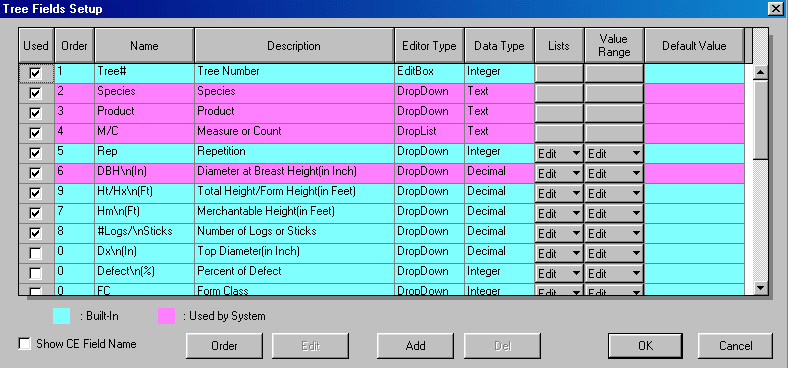This screenshot has width=789, height=368.
Task: Click the cyan Built-In legend swatch
Action: tap(61, 316)
